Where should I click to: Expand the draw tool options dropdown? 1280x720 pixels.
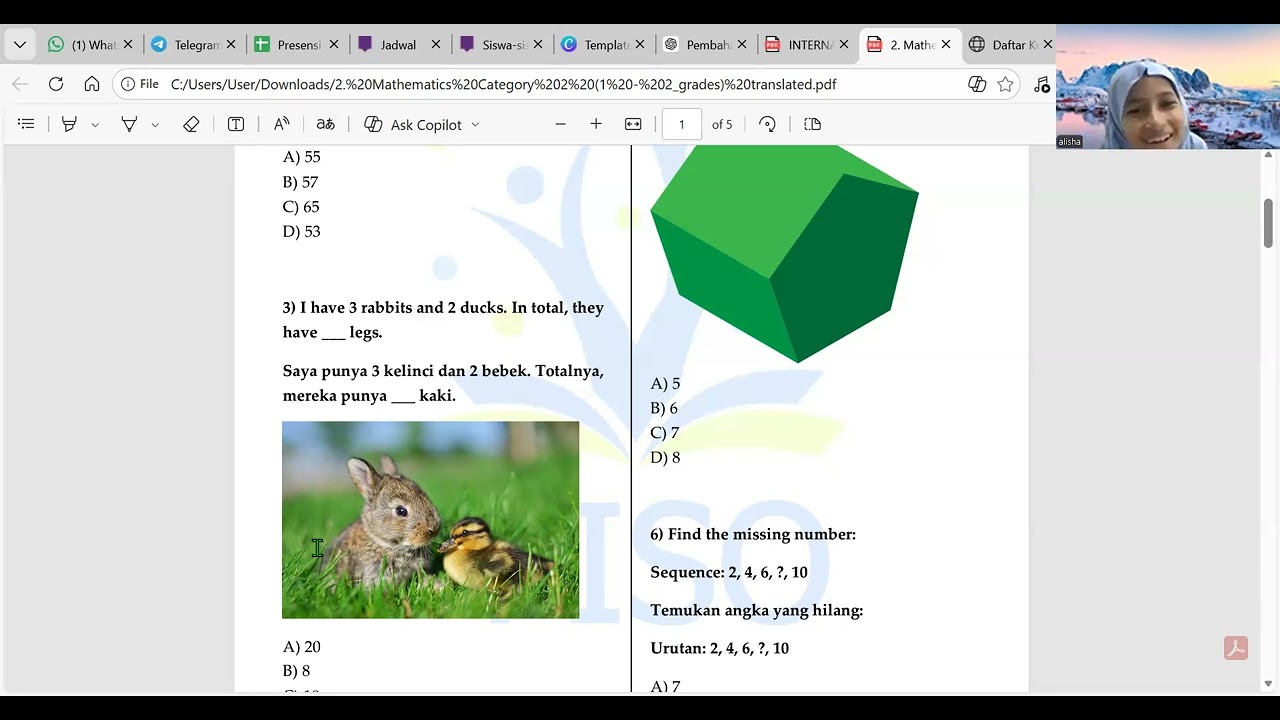point(155,125)
